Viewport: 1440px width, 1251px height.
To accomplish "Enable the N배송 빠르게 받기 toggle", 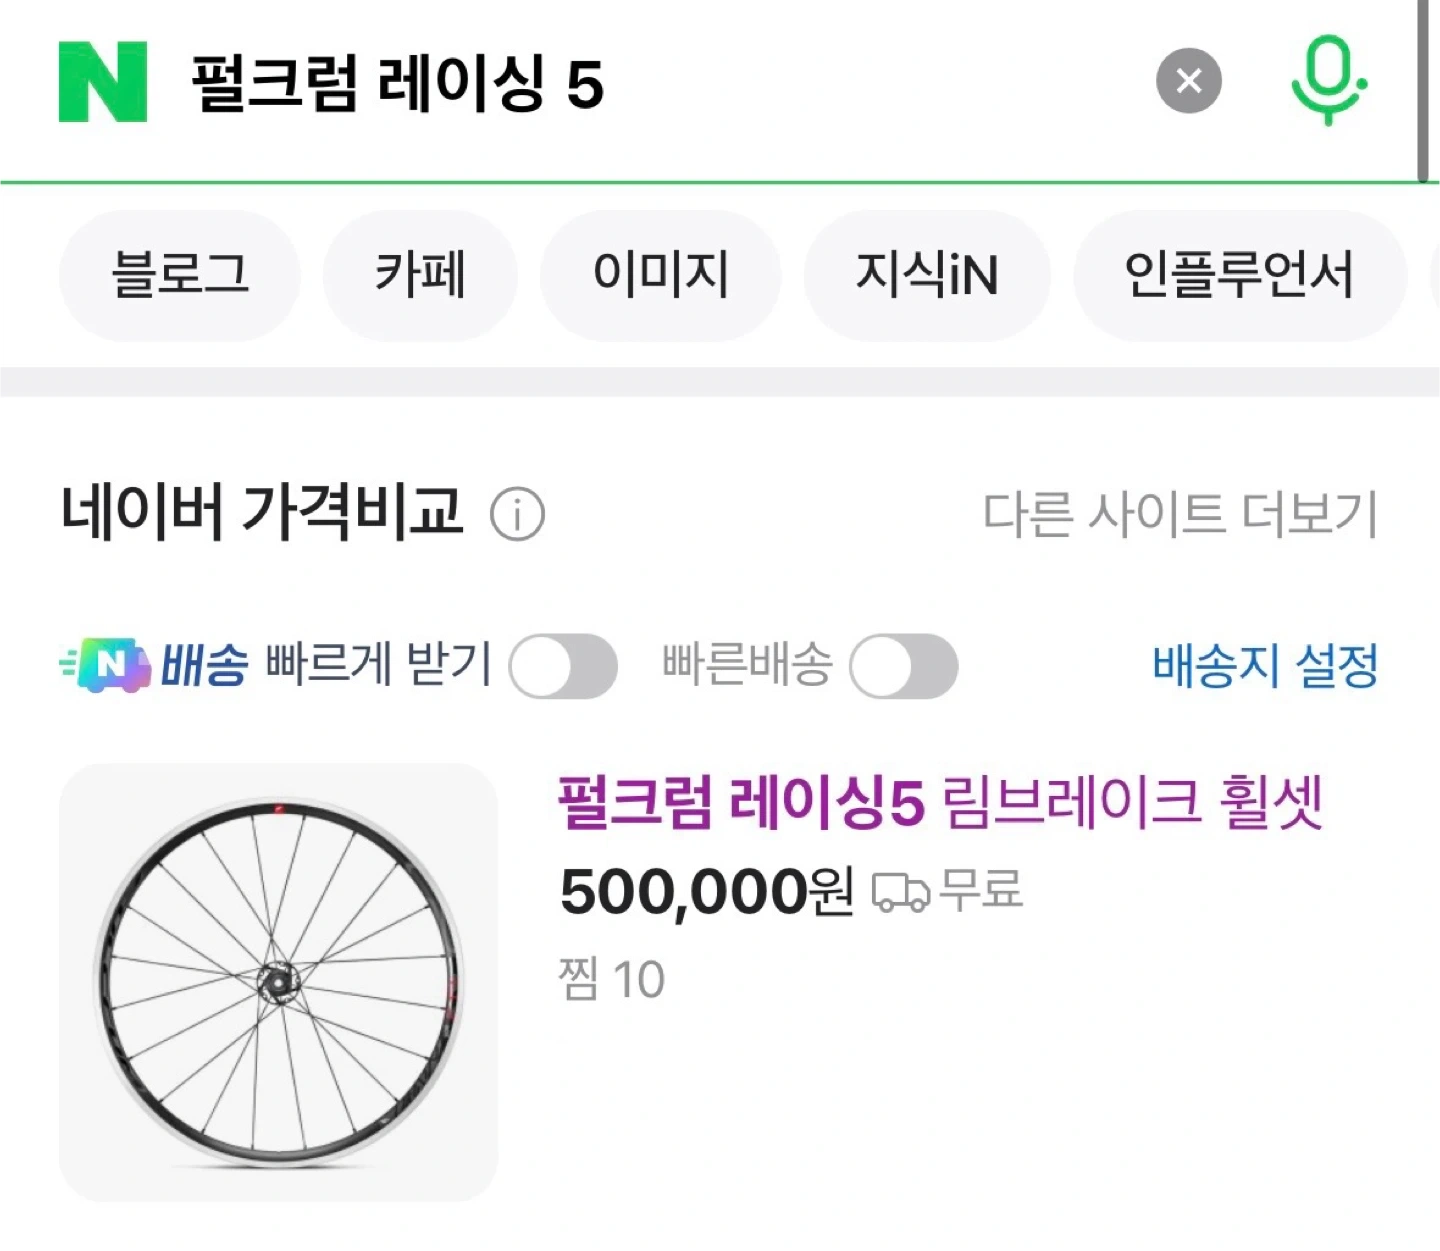I will pos(563,666).
